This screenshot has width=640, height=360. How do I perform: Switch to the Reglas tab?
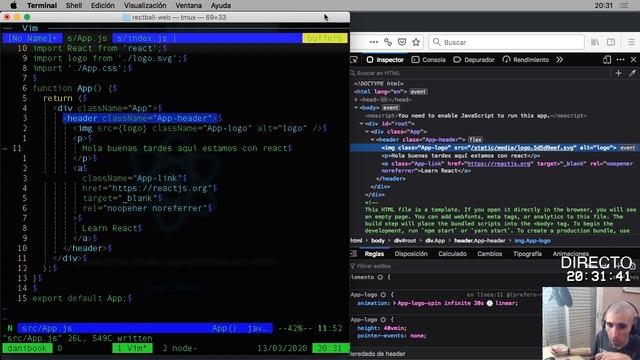(x=374, y=254)
